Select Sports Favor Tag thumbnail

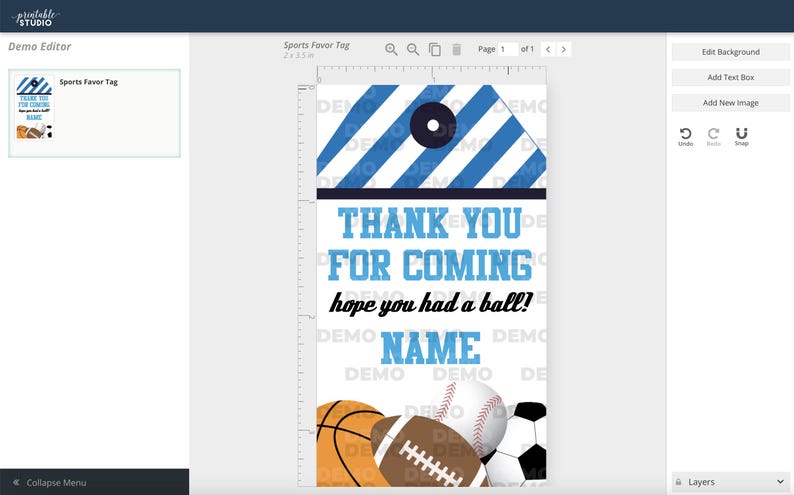pos(34,107)
